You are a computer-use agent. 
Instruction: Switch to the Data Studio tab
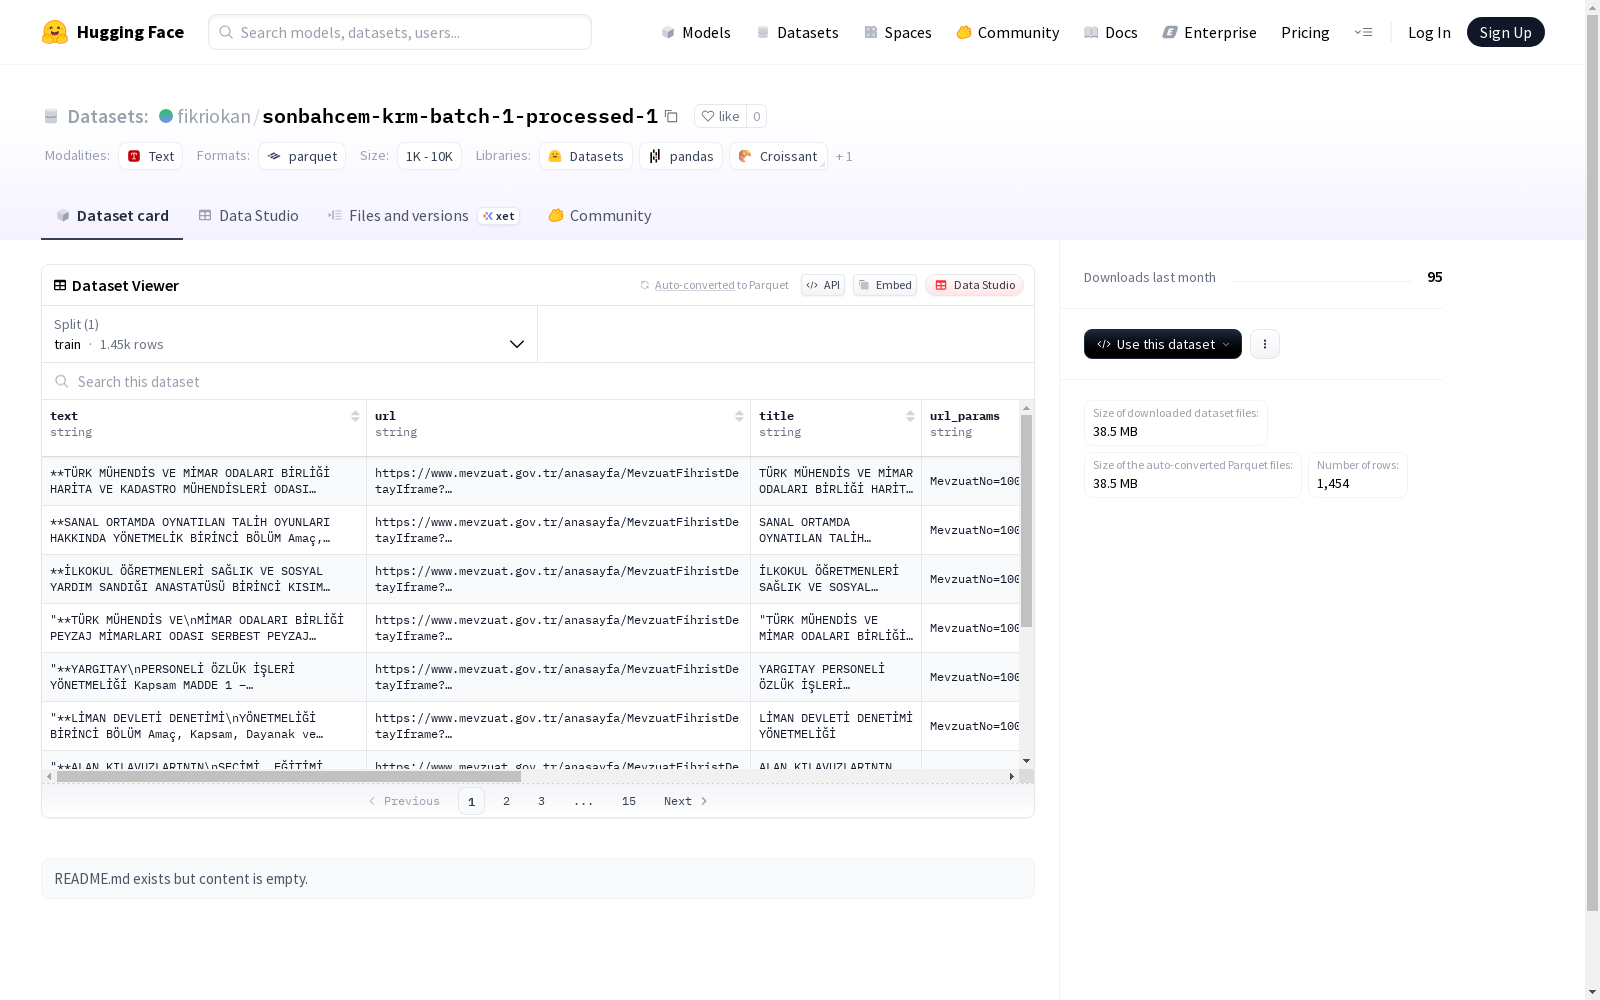coord(248,216)
